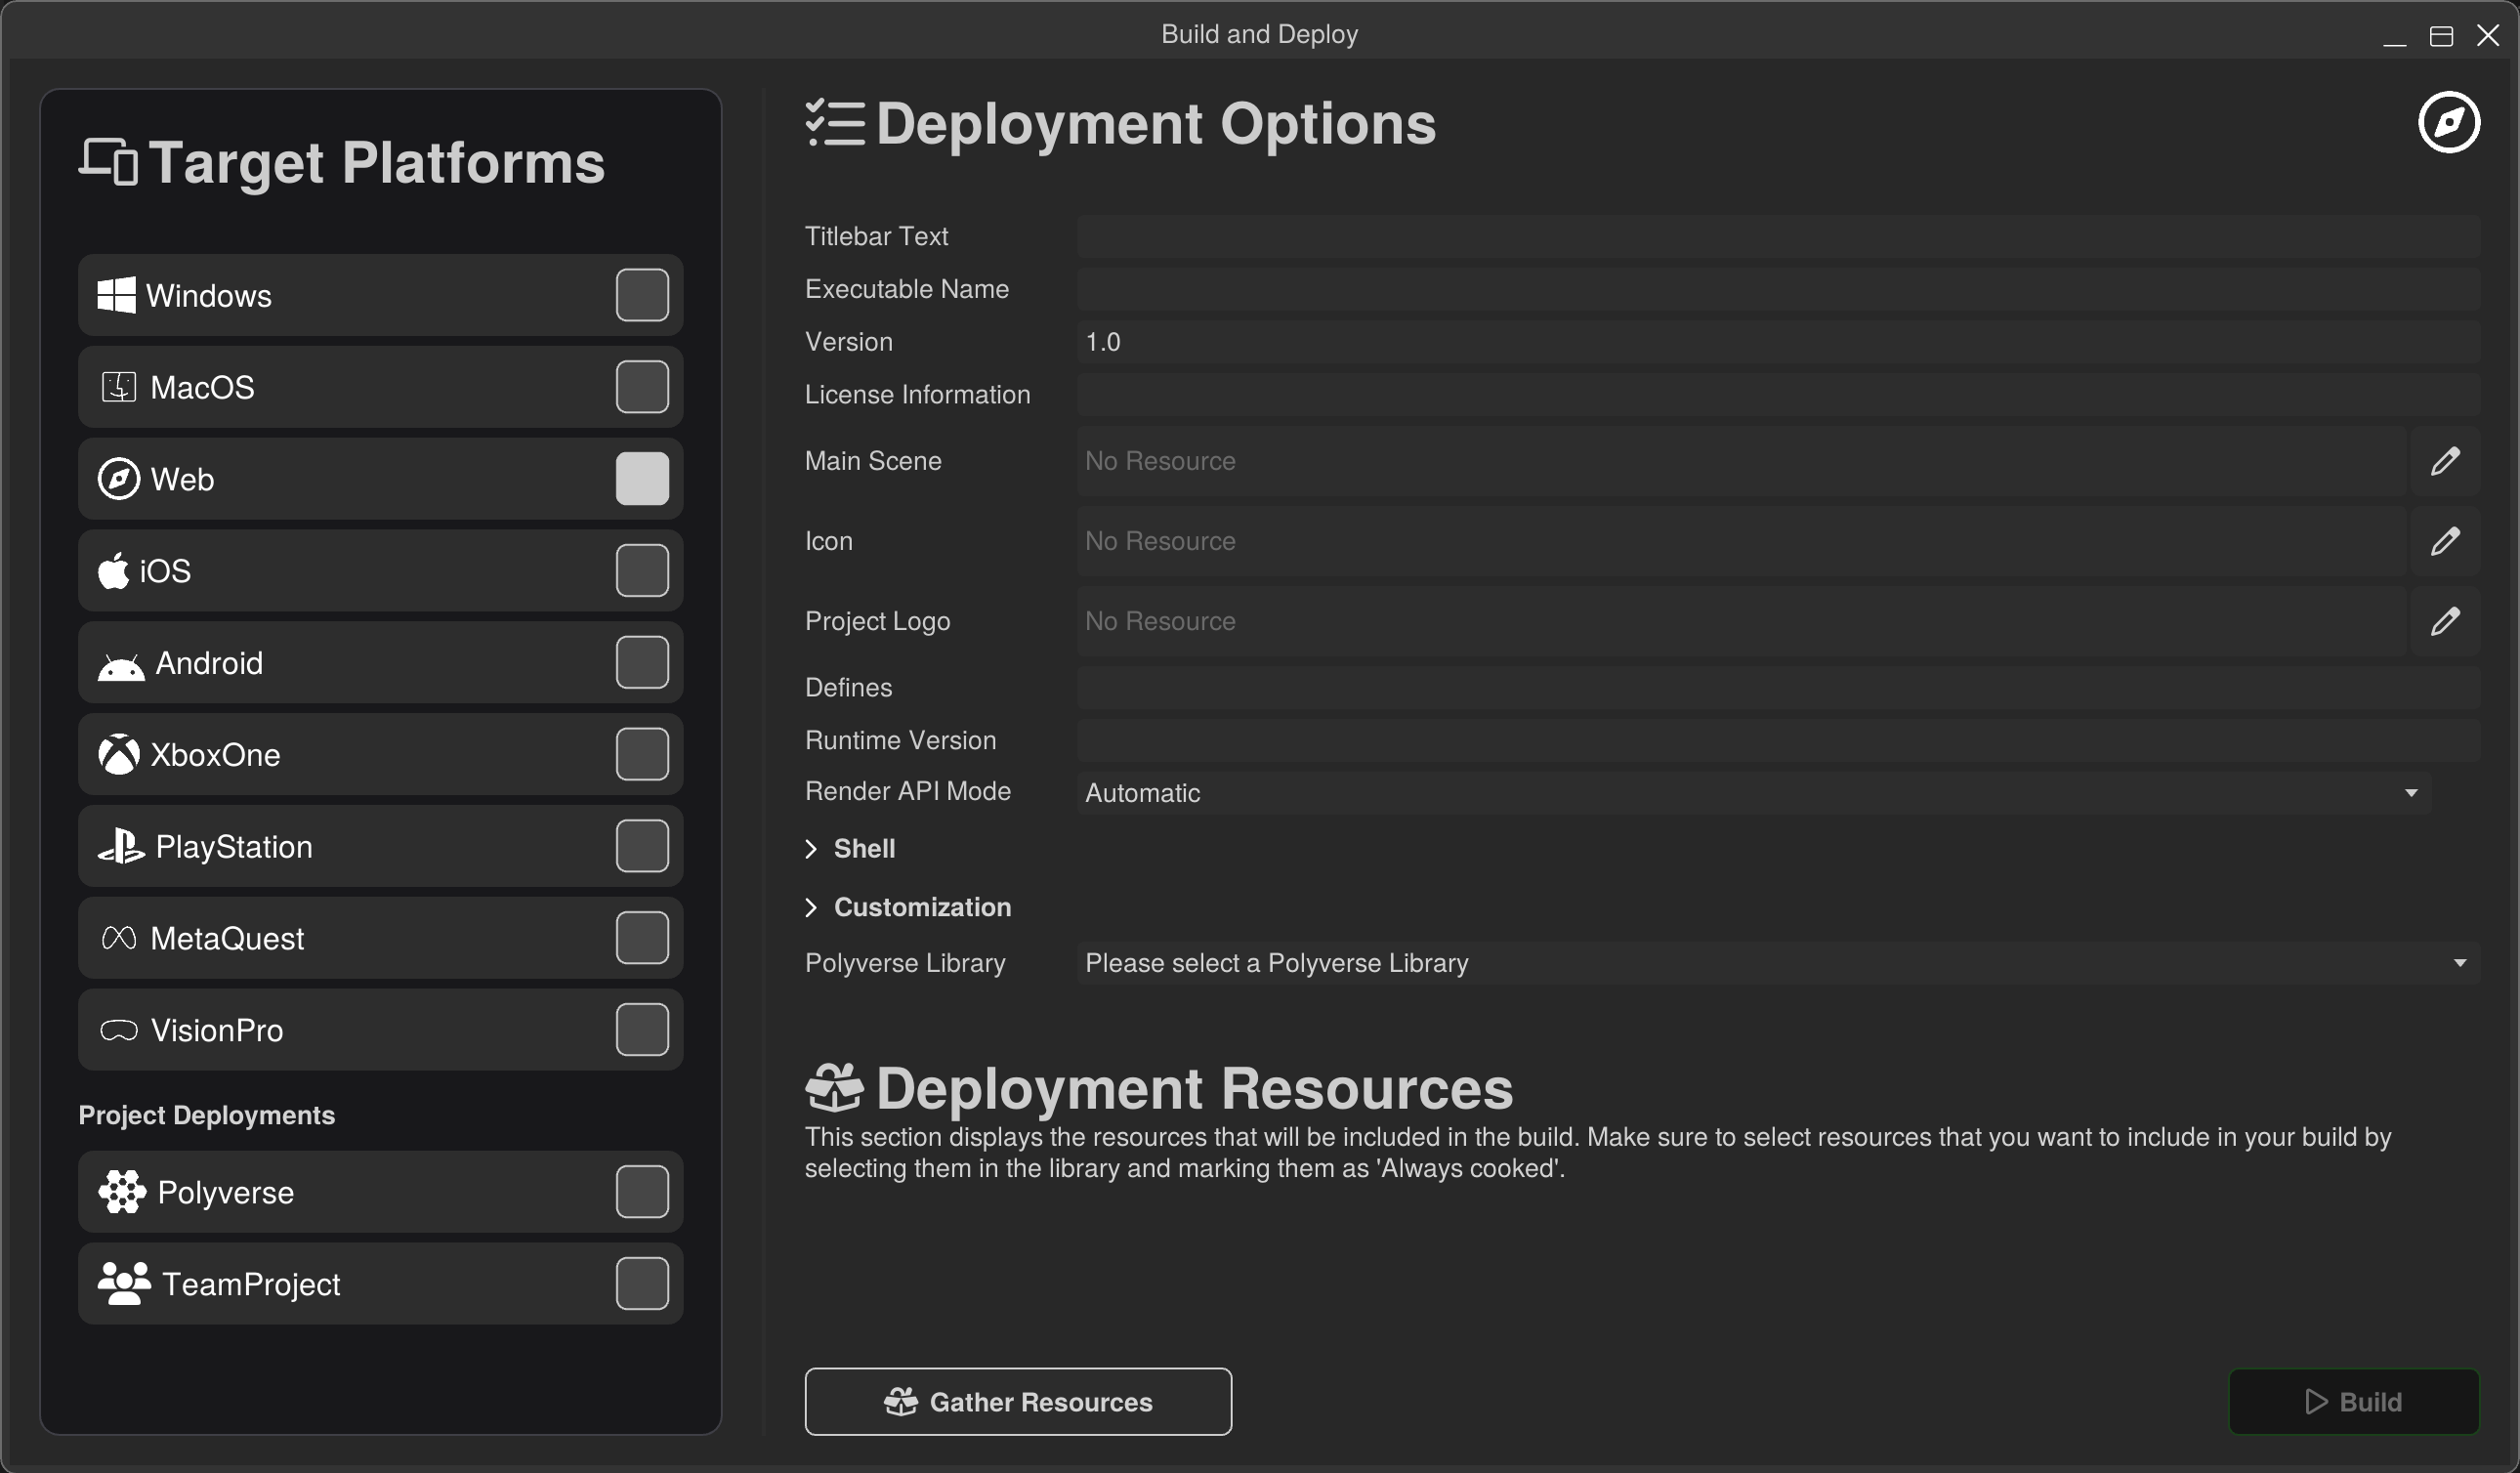2520x1473 pixels.
Task: Click the iOS Apple icon
Action: (x=114, y=570)
